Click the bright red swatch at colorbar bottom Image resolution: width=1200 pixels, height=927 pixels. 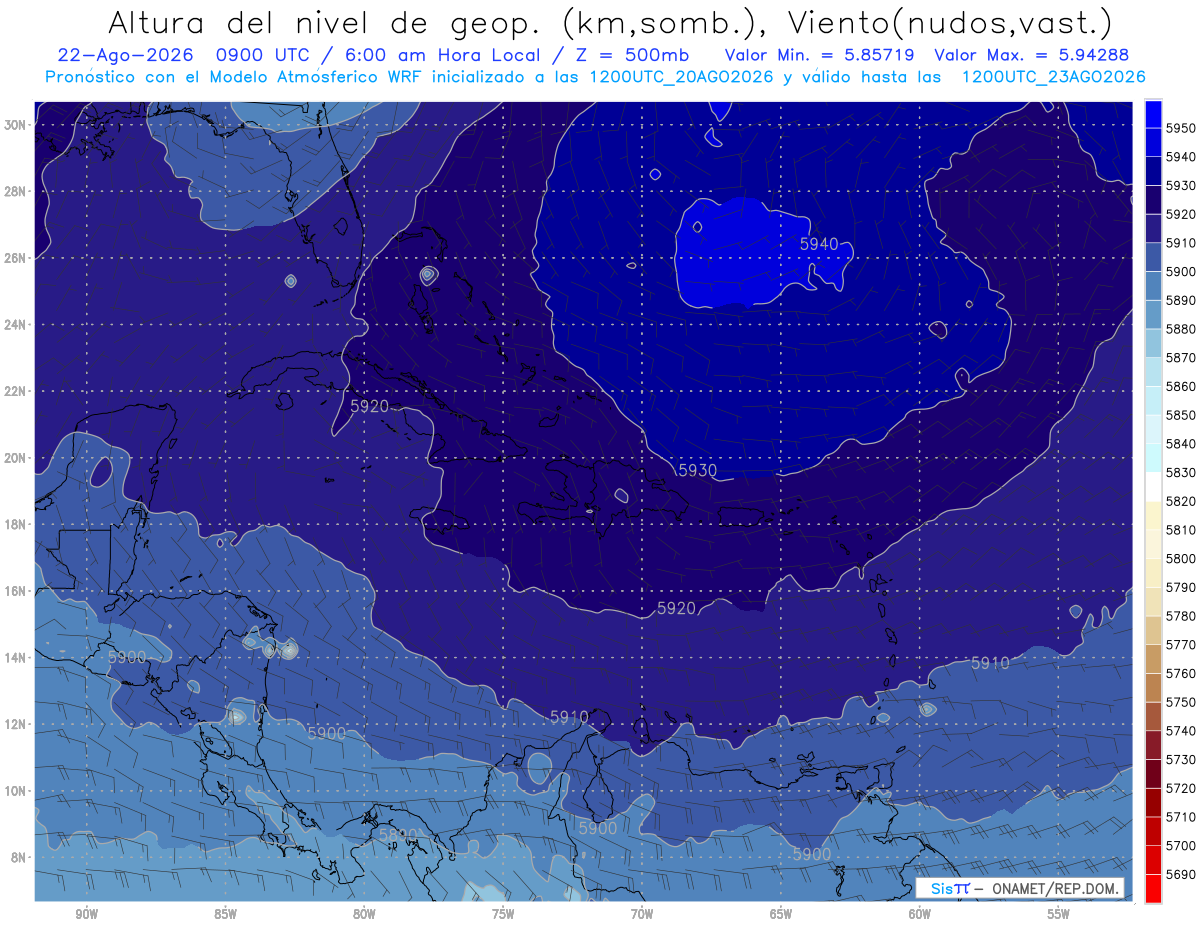click(1153, 887)
